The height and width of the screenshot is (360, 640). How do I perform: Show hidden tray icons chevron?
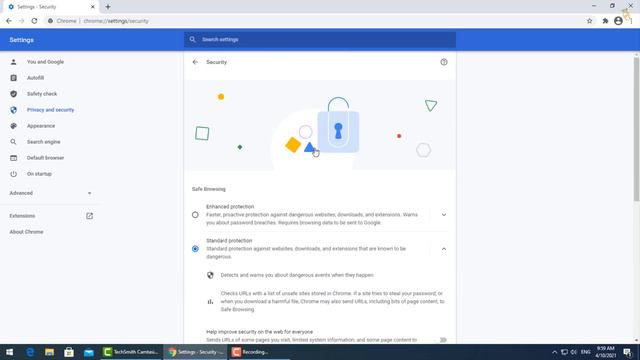(x=554, y=352)
